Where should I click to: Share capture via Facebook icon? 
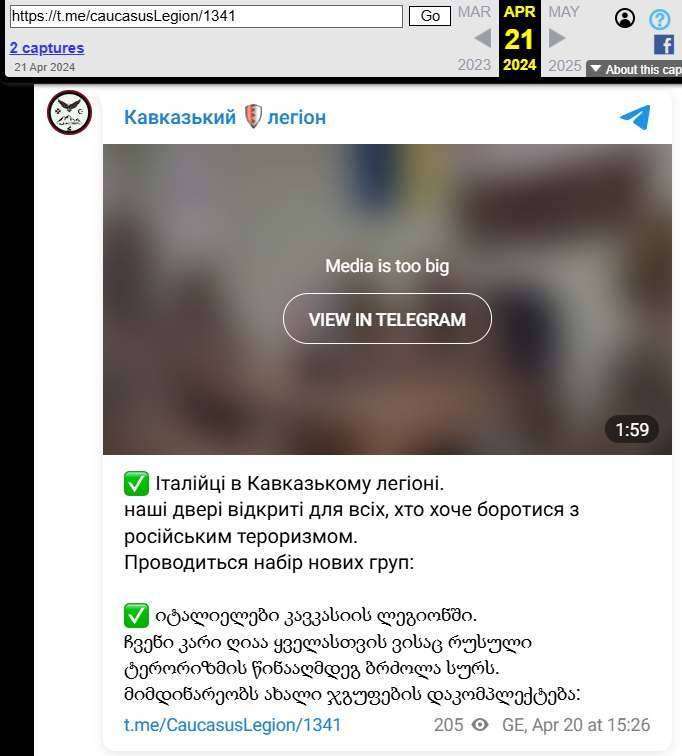point(664,45)
